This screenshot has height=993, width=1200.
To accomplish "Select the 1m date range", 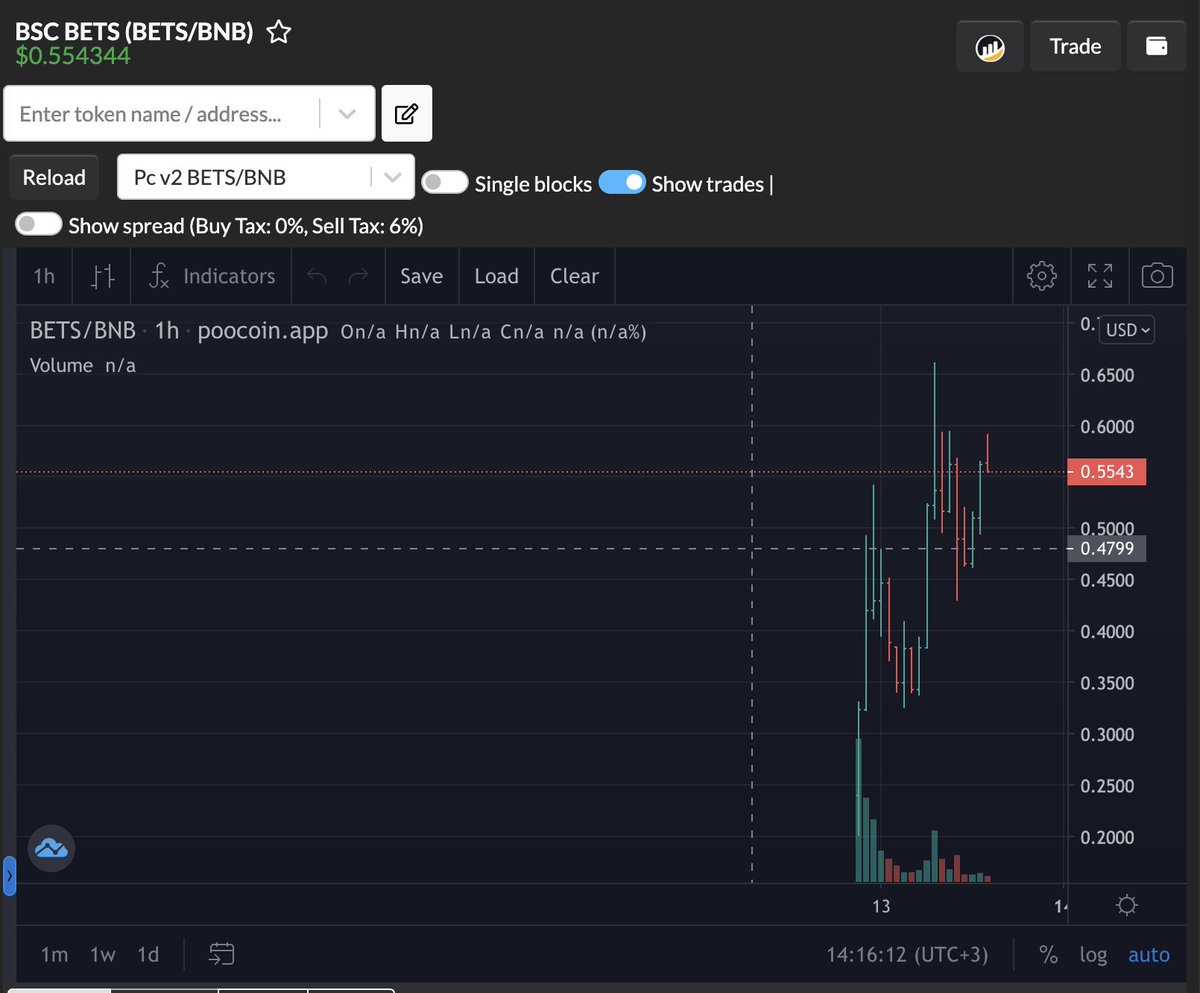I will (54, 954).
